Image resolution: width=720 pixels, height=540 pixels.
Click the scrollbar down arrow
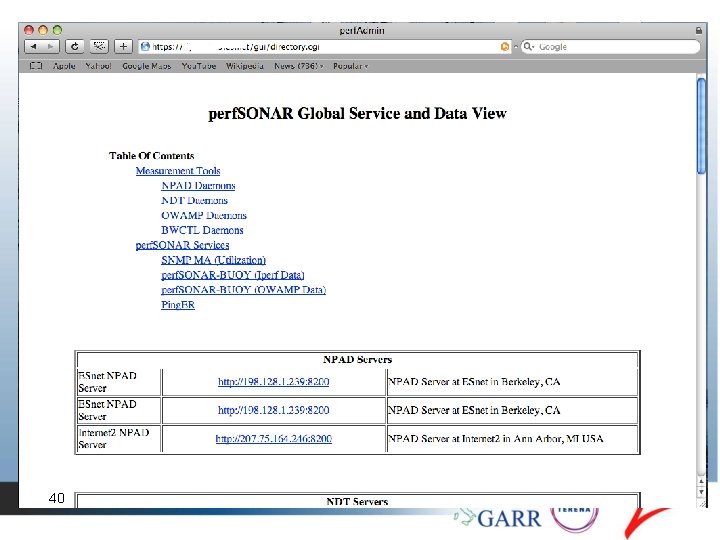pyautogui.click(x=701, y=491)
